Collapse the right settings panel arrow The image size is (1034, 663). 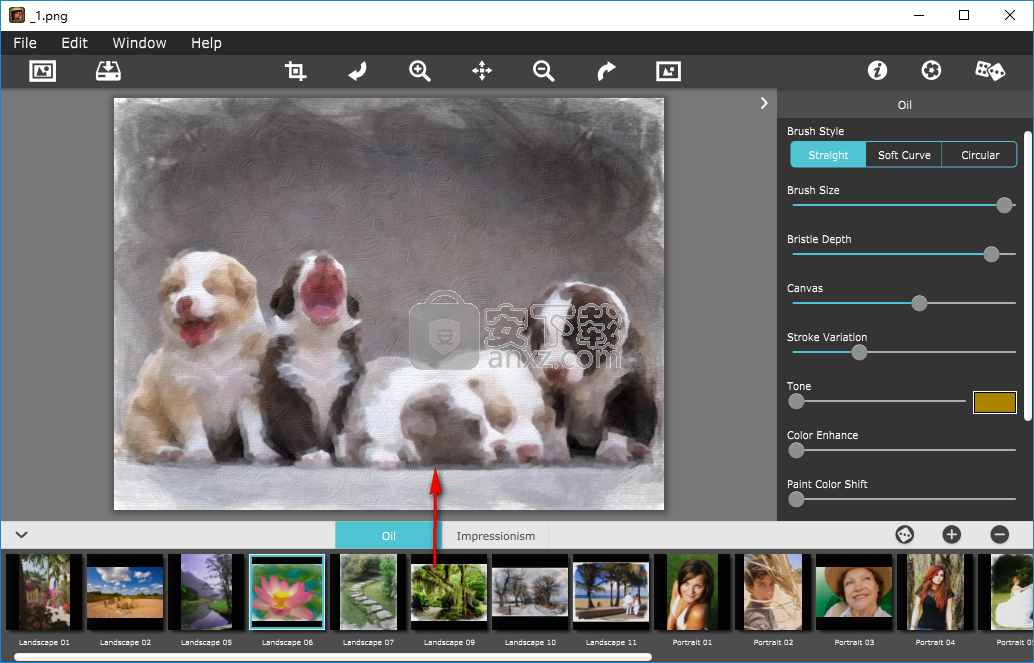(764, 104)
